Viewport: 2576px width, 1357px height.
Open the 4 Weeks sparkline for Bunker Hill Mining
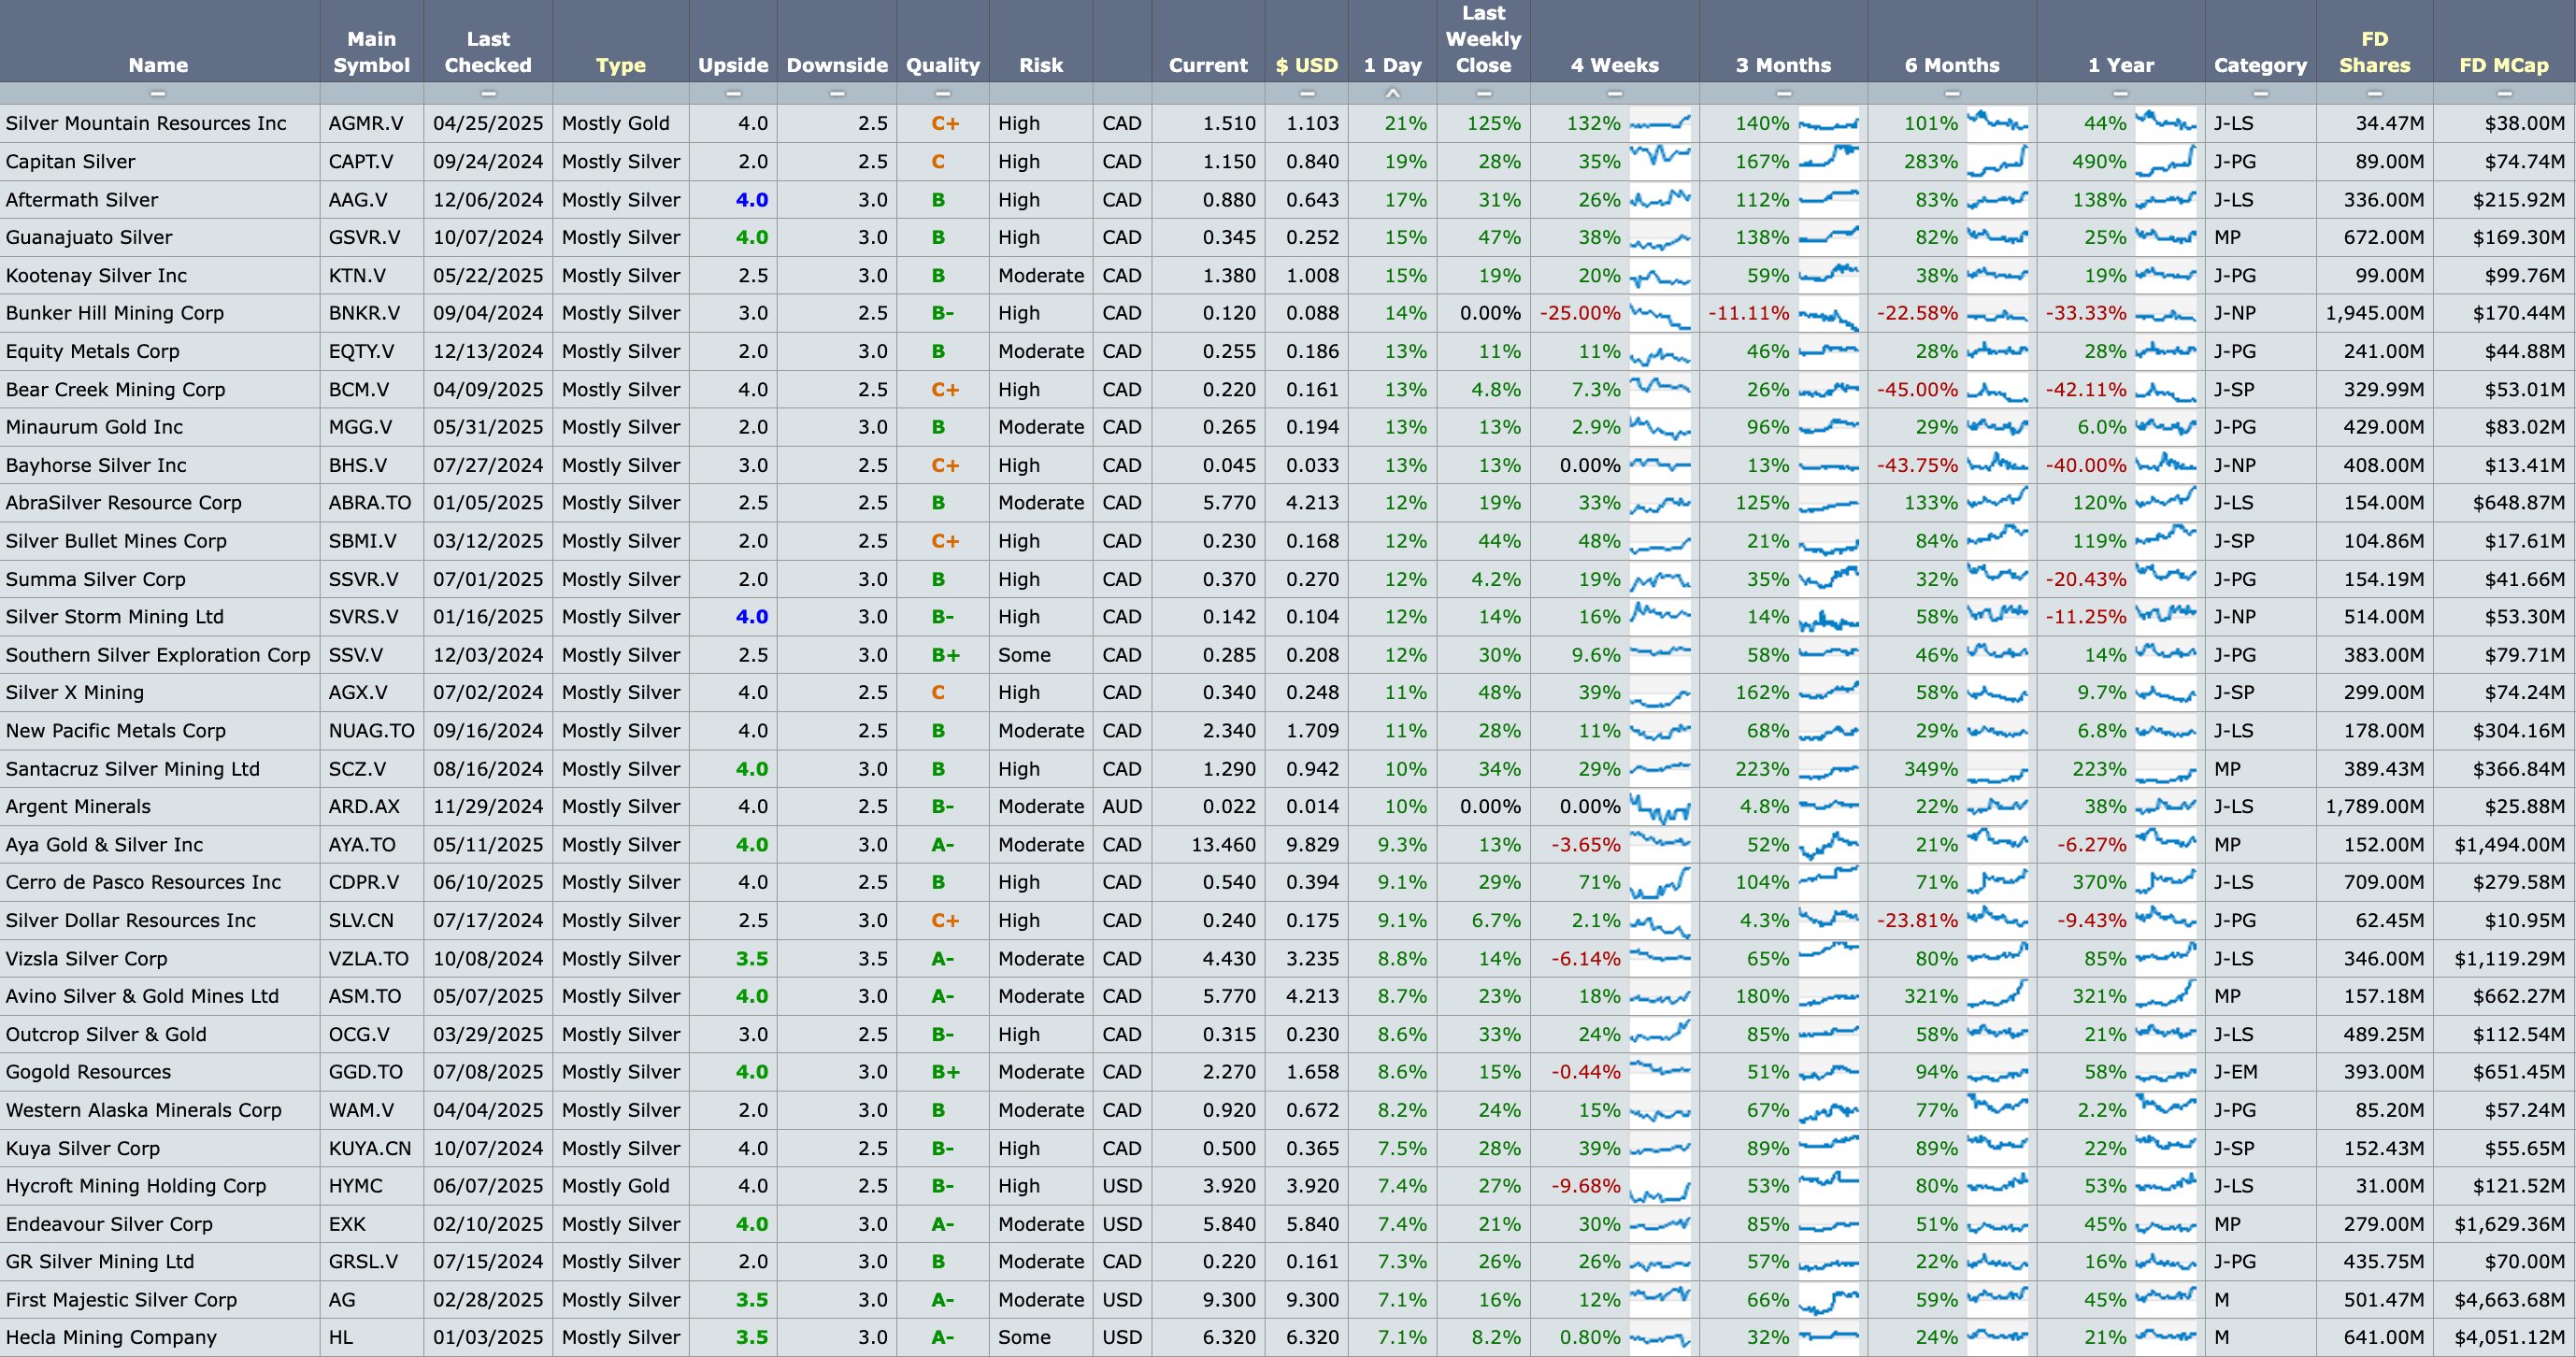point(1660,313)
